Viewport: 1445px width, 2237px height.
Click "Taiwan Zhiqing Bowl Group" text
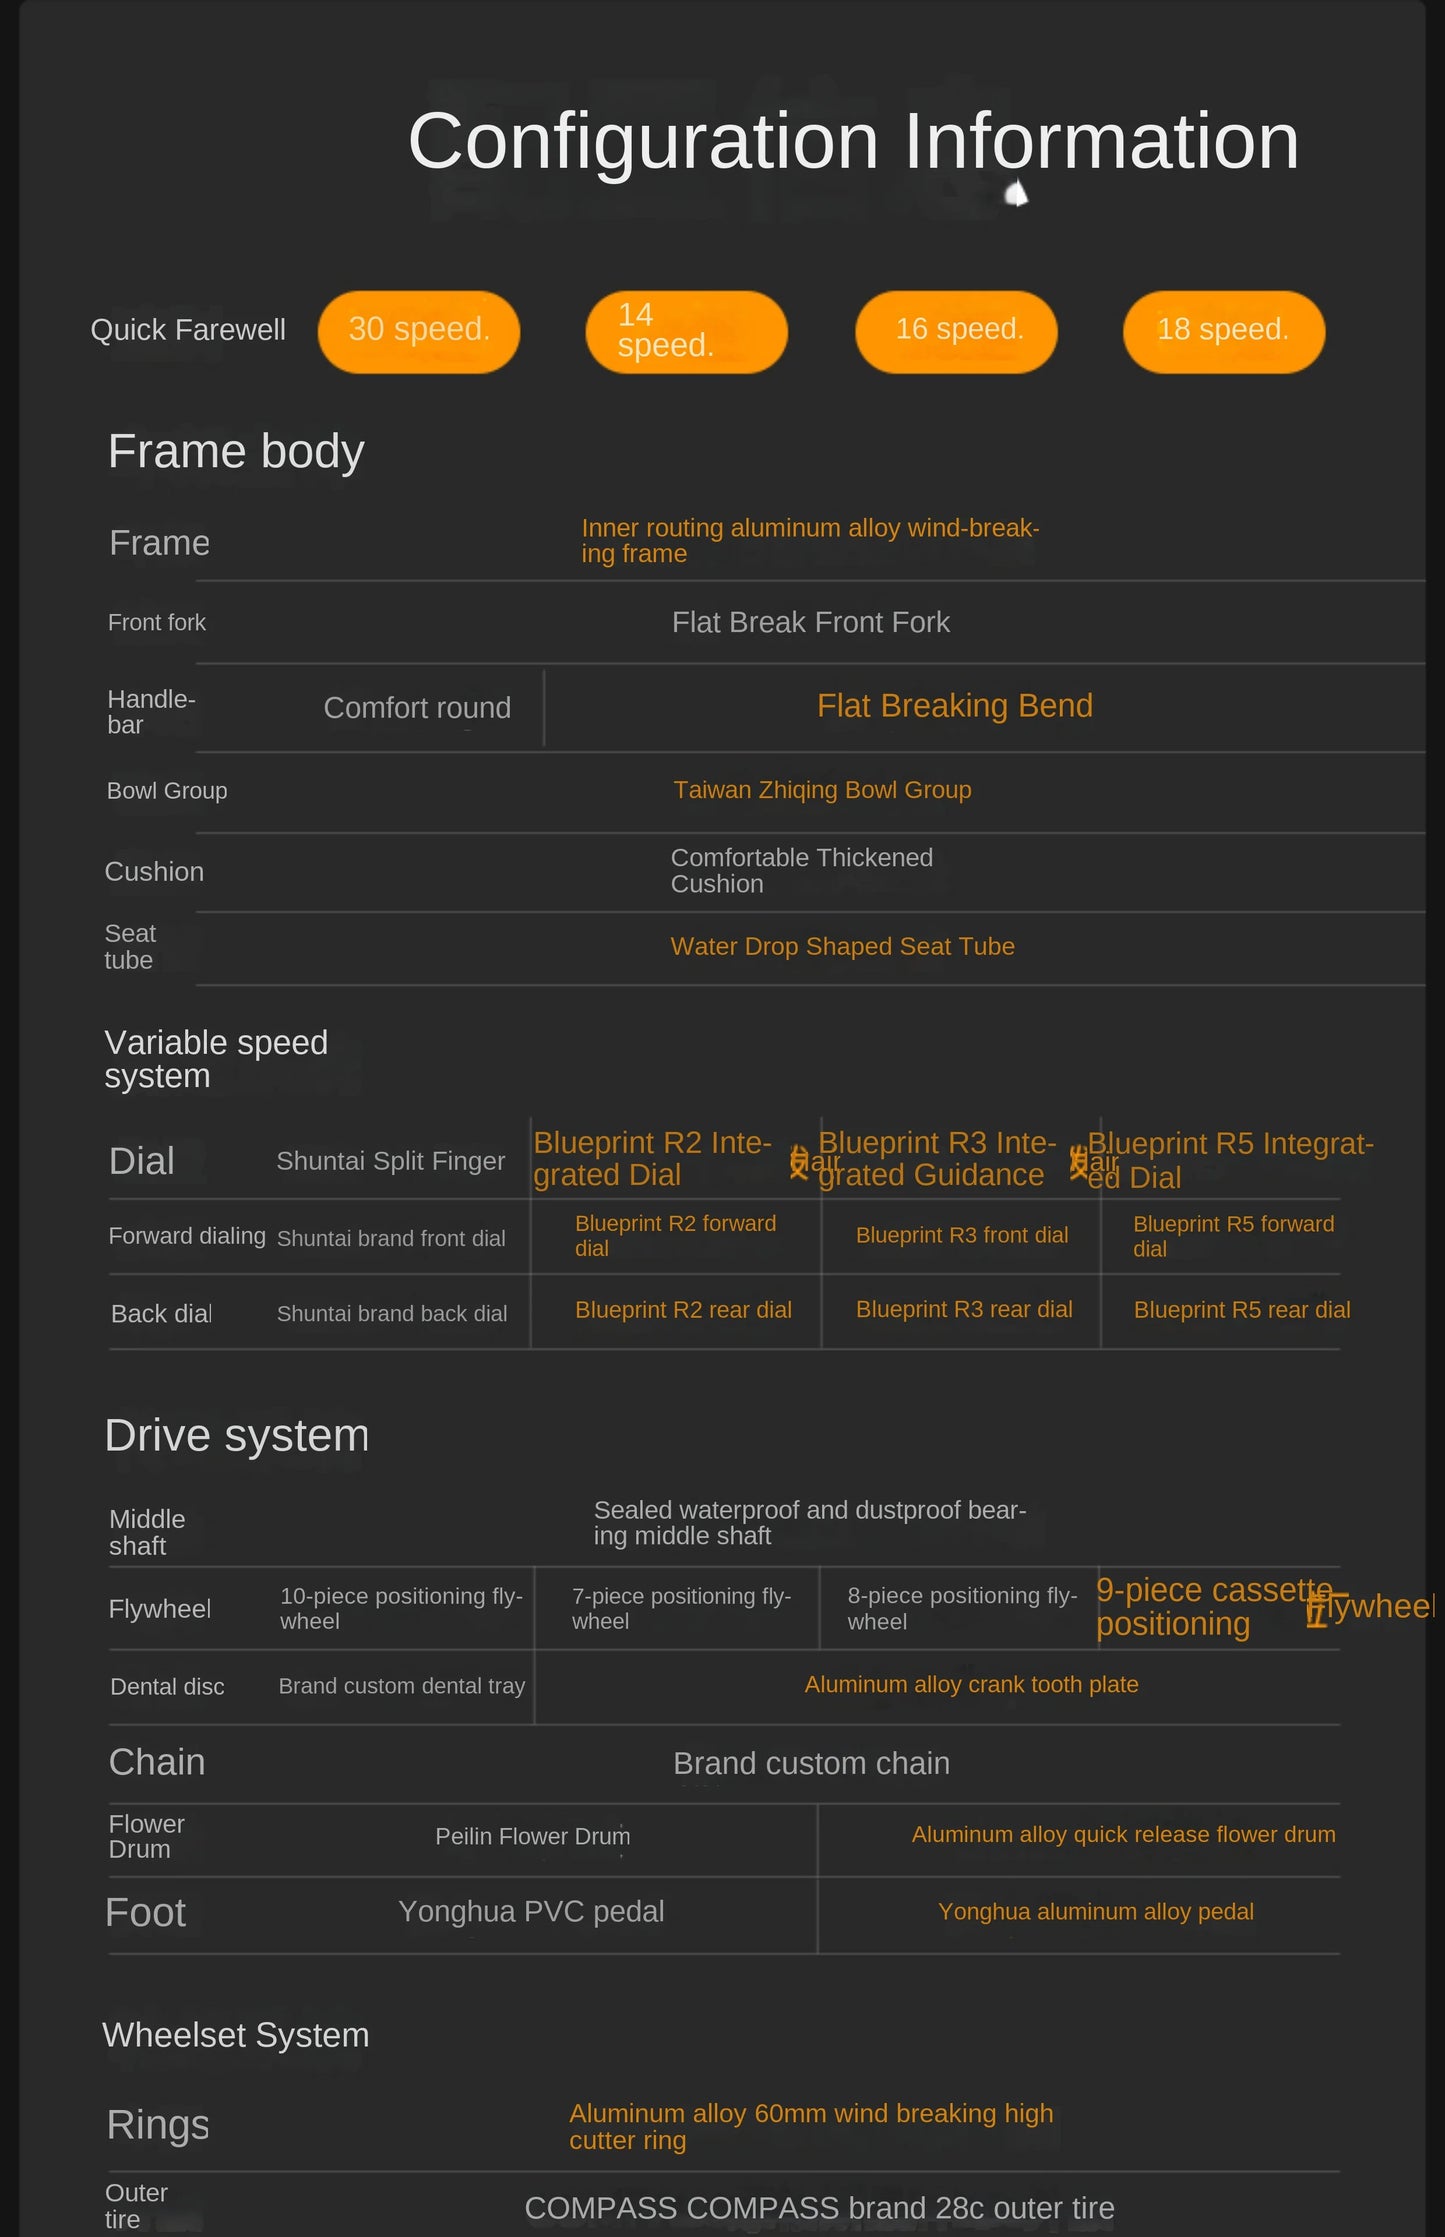click(822, 790)
